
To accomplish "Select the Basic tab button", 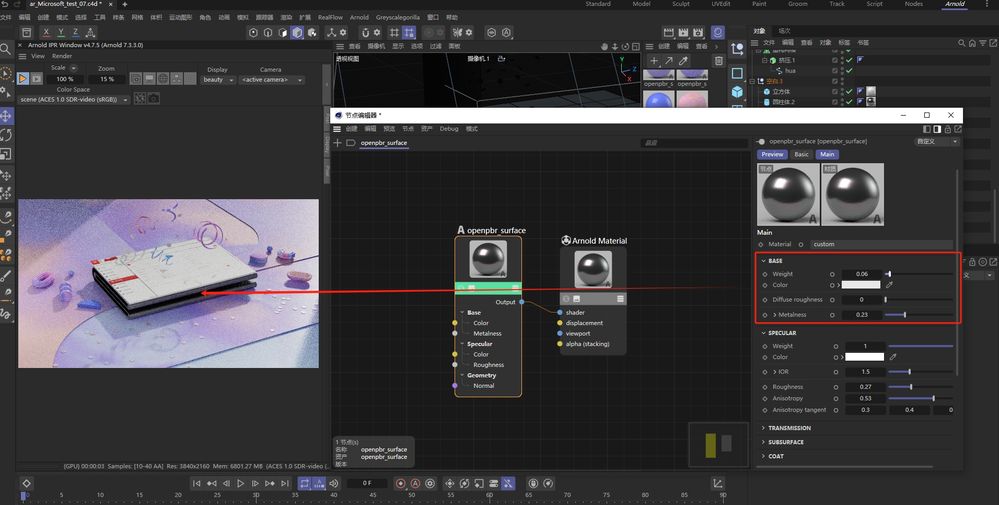I will coord(801,154).
